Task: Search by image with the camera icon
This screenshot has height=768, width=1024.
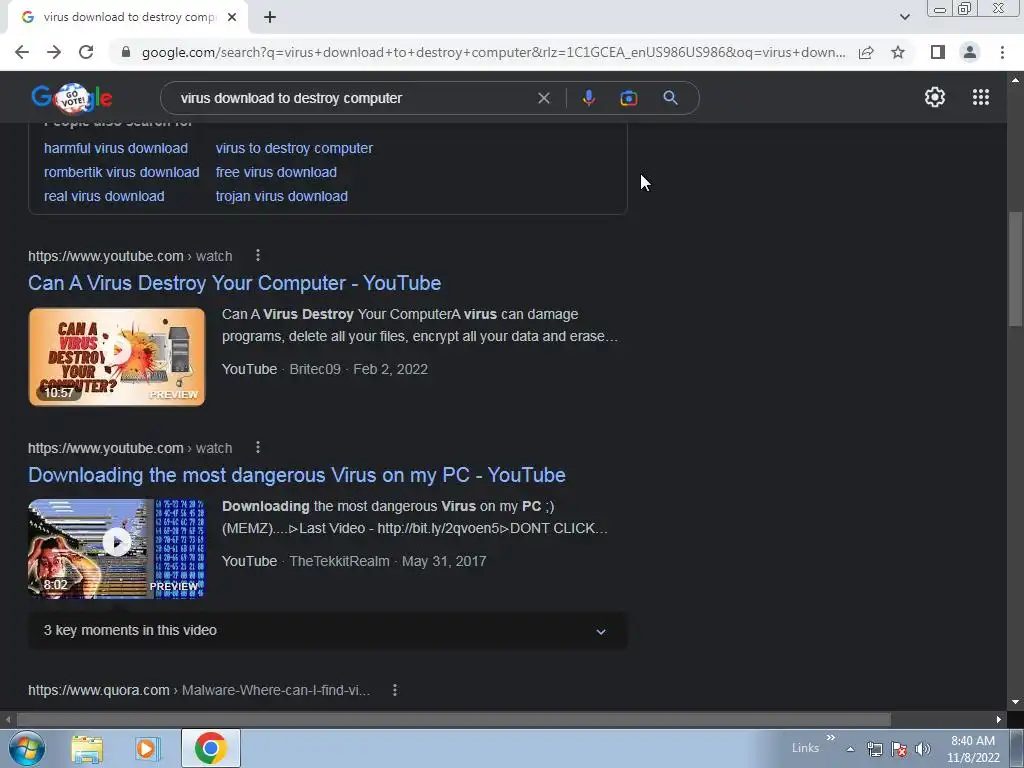Action: click(628, 98)
